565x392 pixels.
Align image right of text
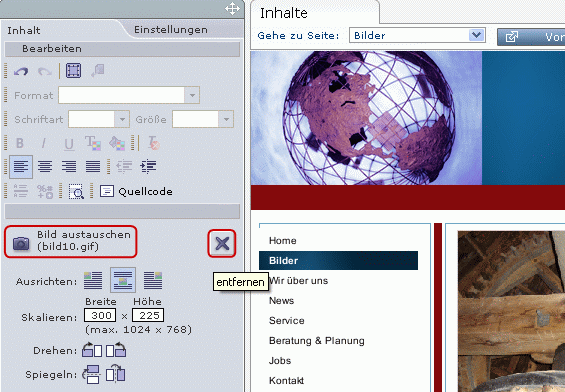pos(153,280)
